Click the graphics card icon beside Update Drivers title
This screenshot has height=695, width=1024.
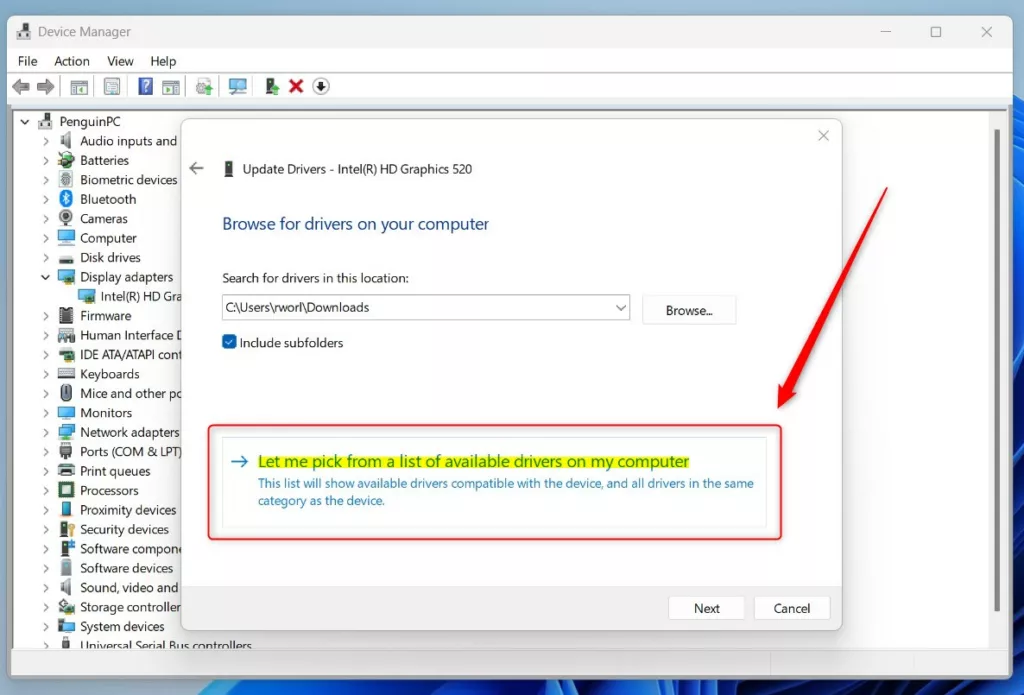point(229,169)
